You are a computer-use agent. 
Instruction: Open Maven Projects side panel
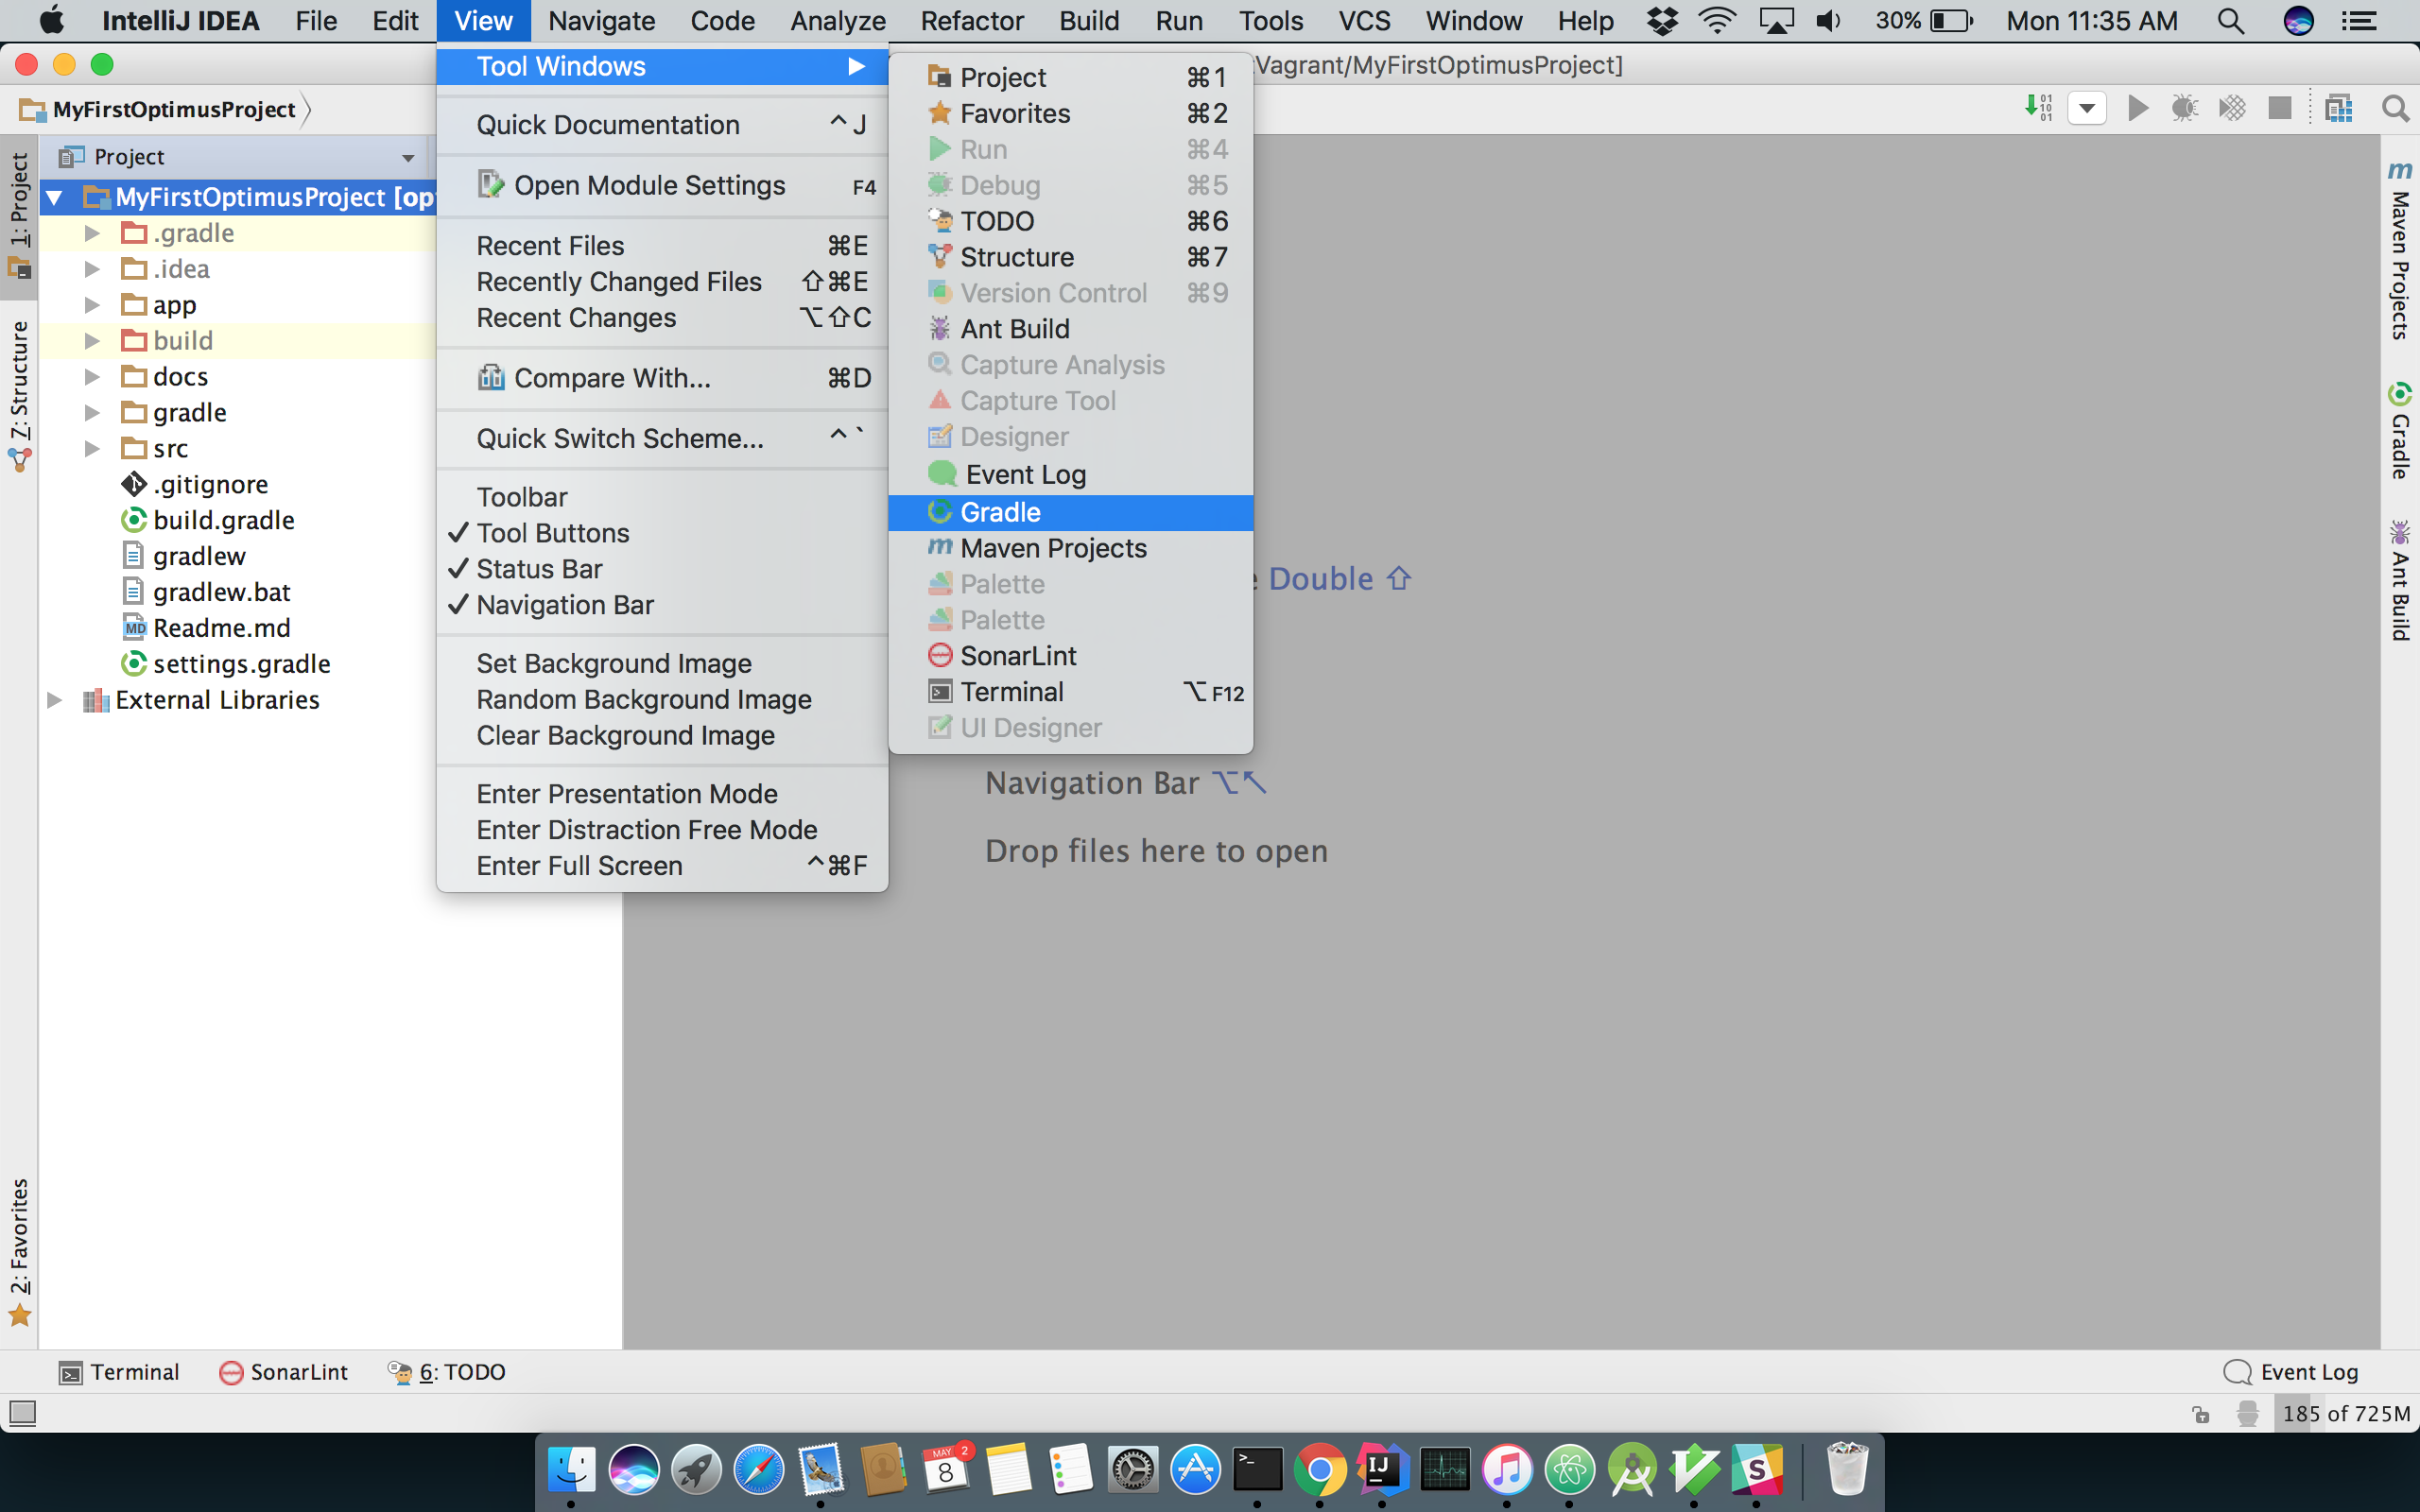click(x=2400, y=250)
